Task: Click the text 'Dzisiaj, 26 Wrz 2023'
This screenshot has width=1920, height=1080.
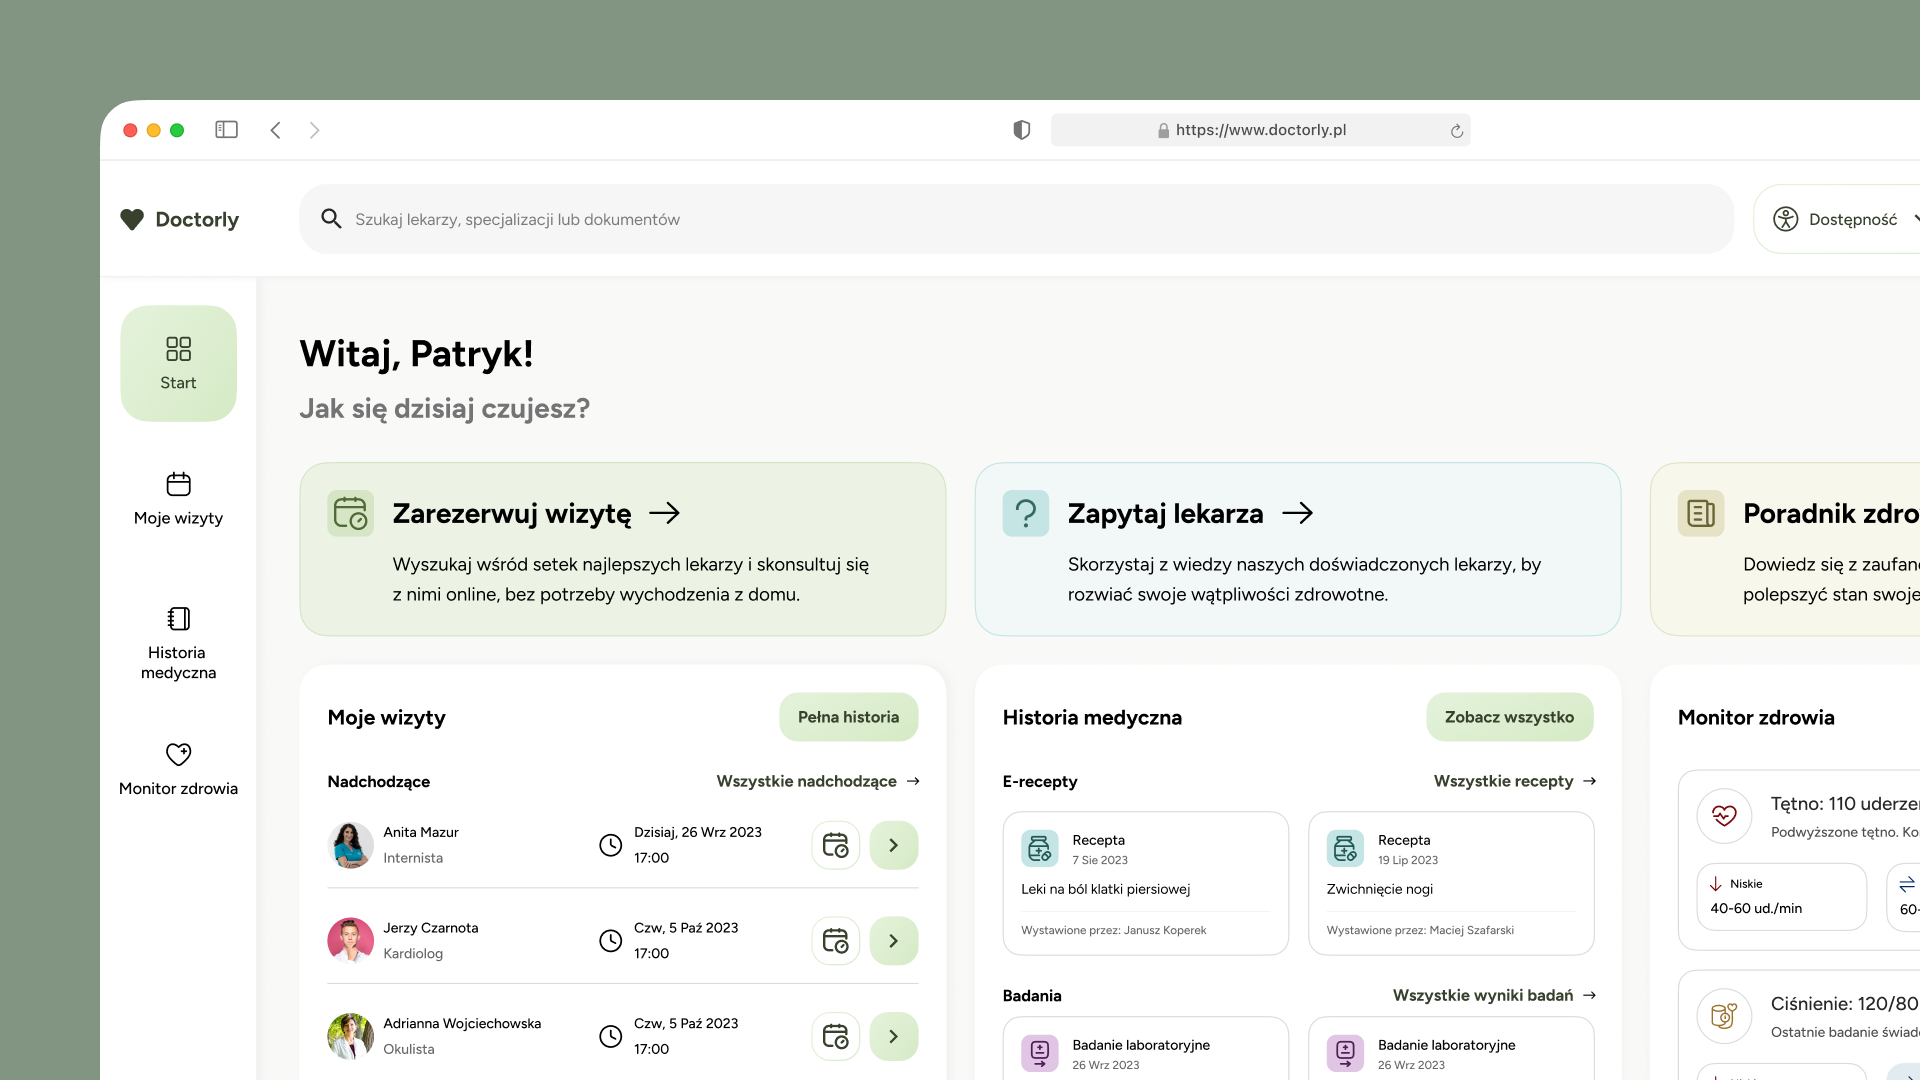Action: pos(698,832)
